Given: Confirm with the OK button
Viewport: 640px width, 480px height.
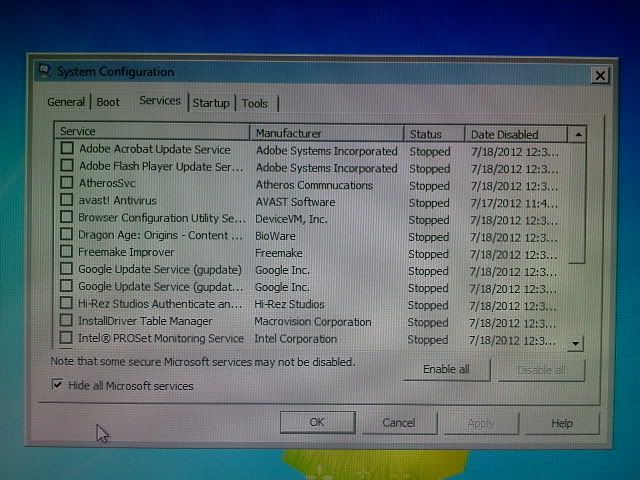Looking at the screenshot, I should (317, 422).
